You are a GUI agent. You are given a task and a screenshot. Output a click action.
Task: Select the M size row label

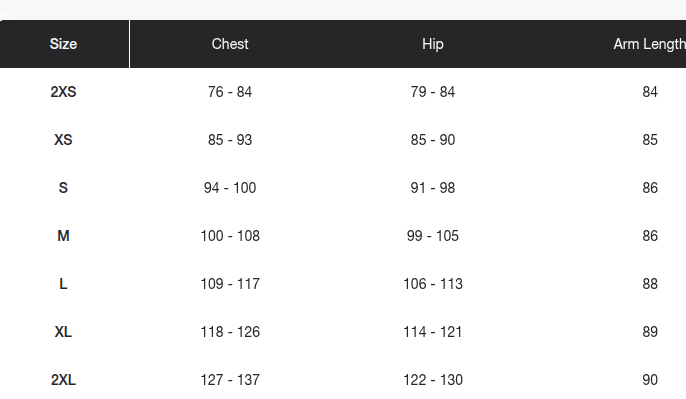point(63,236)
